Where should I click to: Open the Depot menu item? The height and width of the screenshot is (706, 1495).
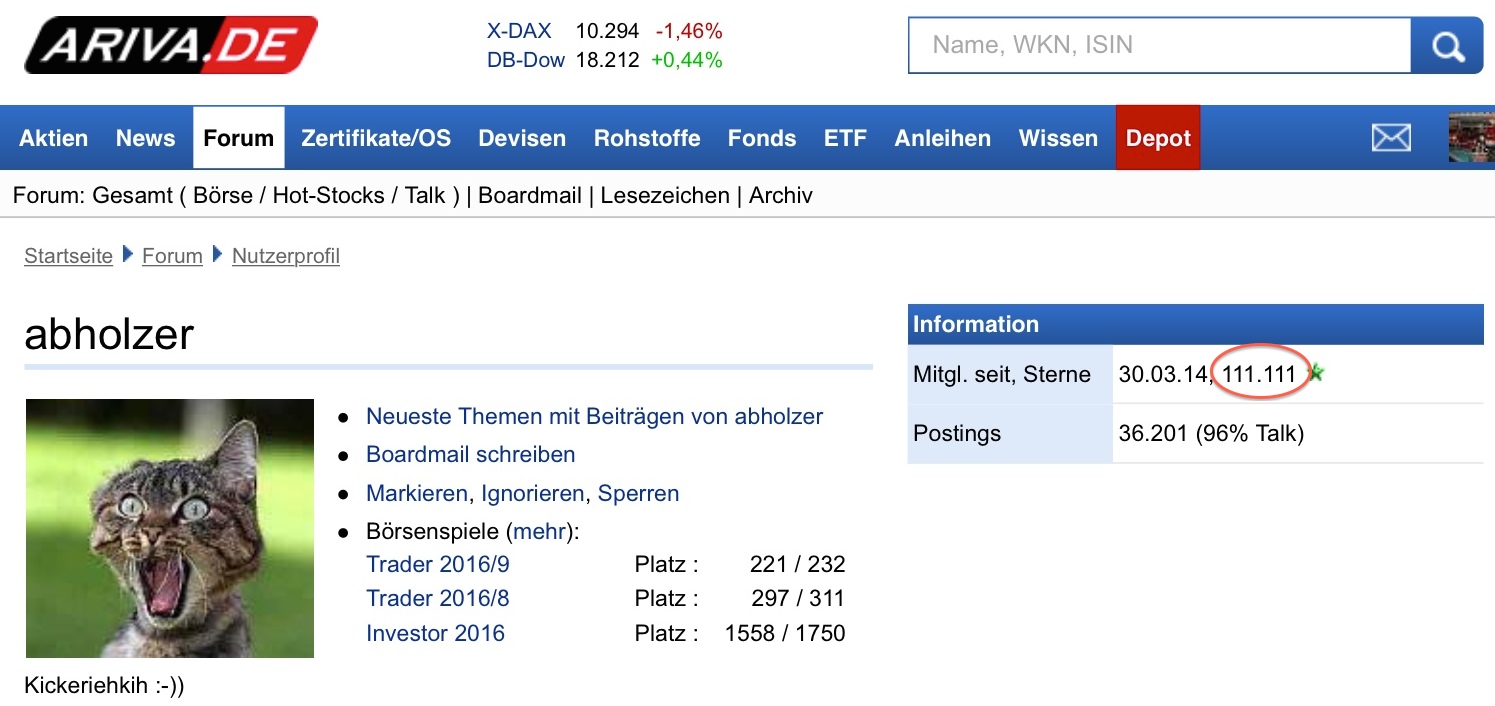(x=1158, y=138)
